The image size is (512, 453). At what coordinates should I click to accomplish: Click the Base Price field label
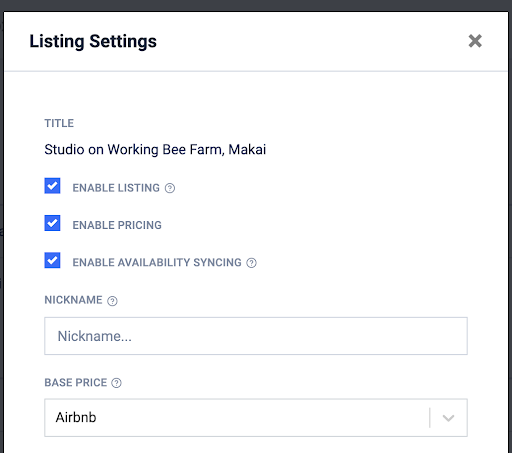[x=76, y=383]
